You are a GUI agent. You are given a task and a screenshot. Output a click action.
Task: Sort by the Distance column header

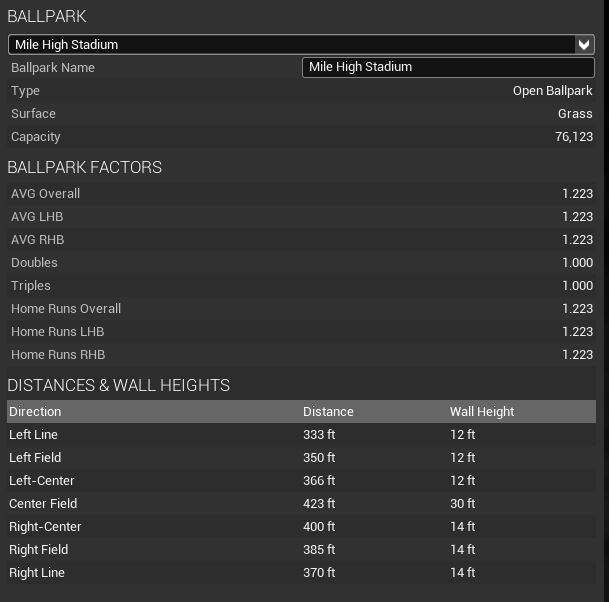(x=328, y=411)
